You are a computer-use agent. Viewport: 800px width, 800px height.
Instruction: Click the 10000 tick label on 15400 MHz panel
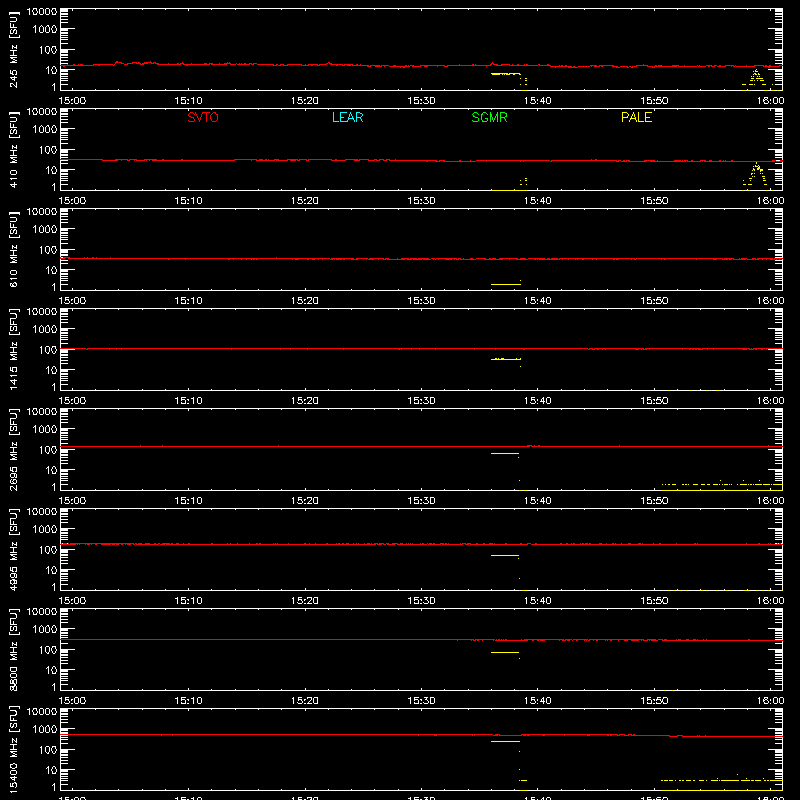pos(42,712)
